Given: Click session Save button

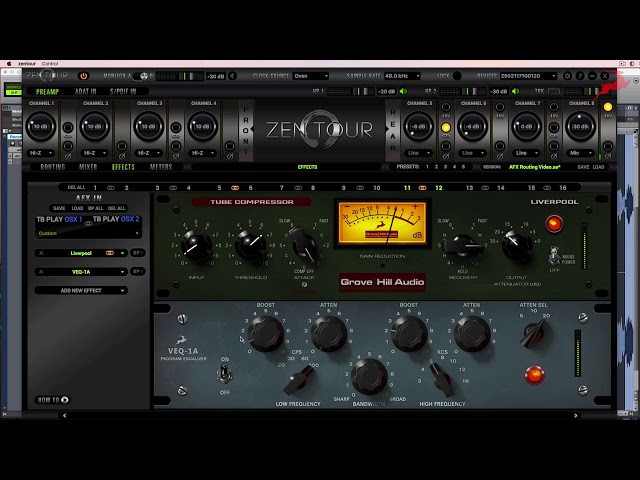Looking at the screenshot, I should coord(583,167).
